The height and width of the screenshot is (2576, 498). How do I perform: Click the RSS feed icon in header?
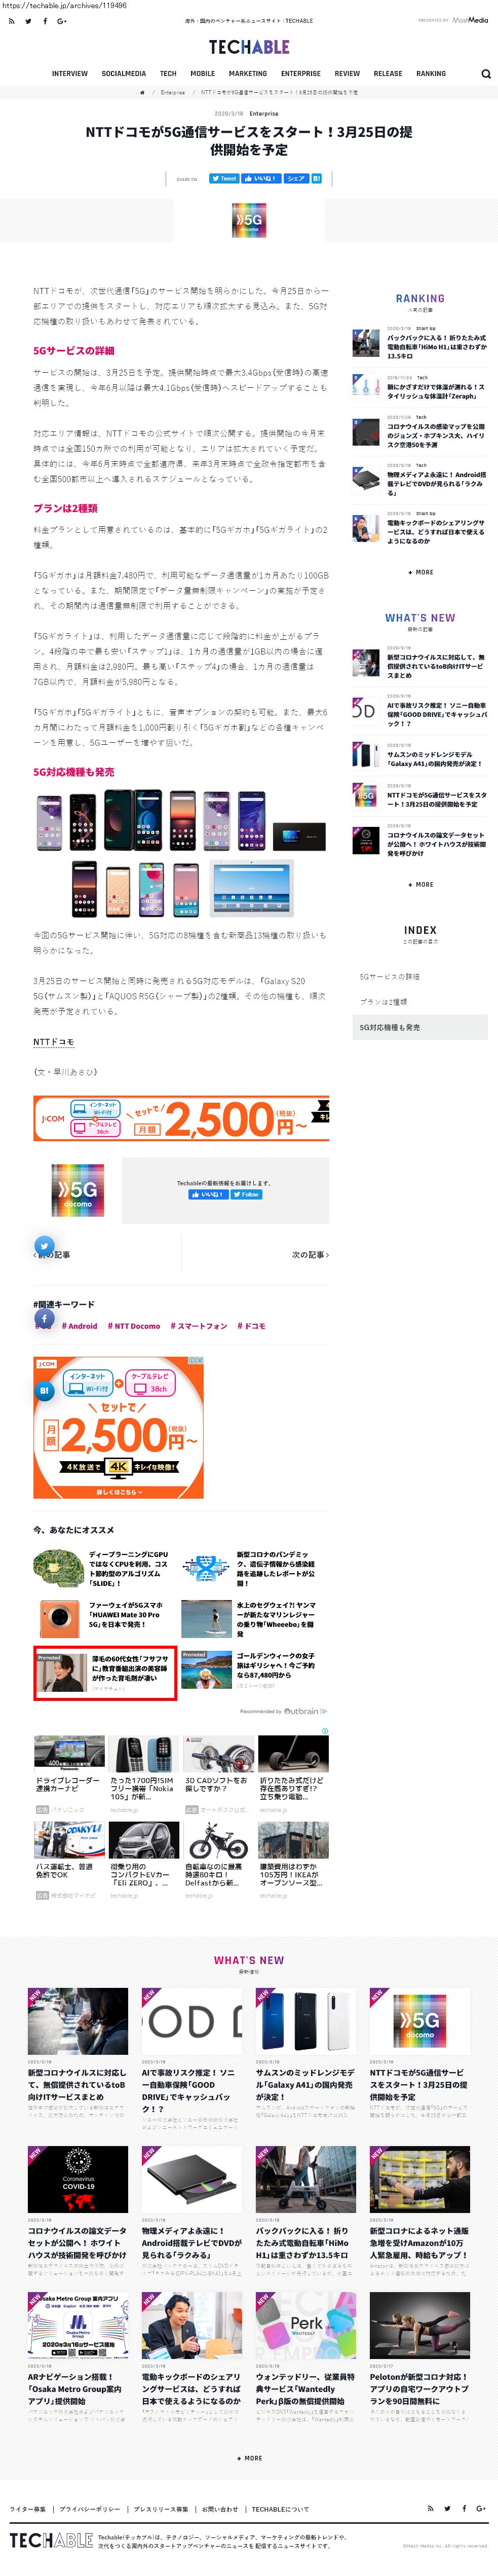(x=11, y=20)
